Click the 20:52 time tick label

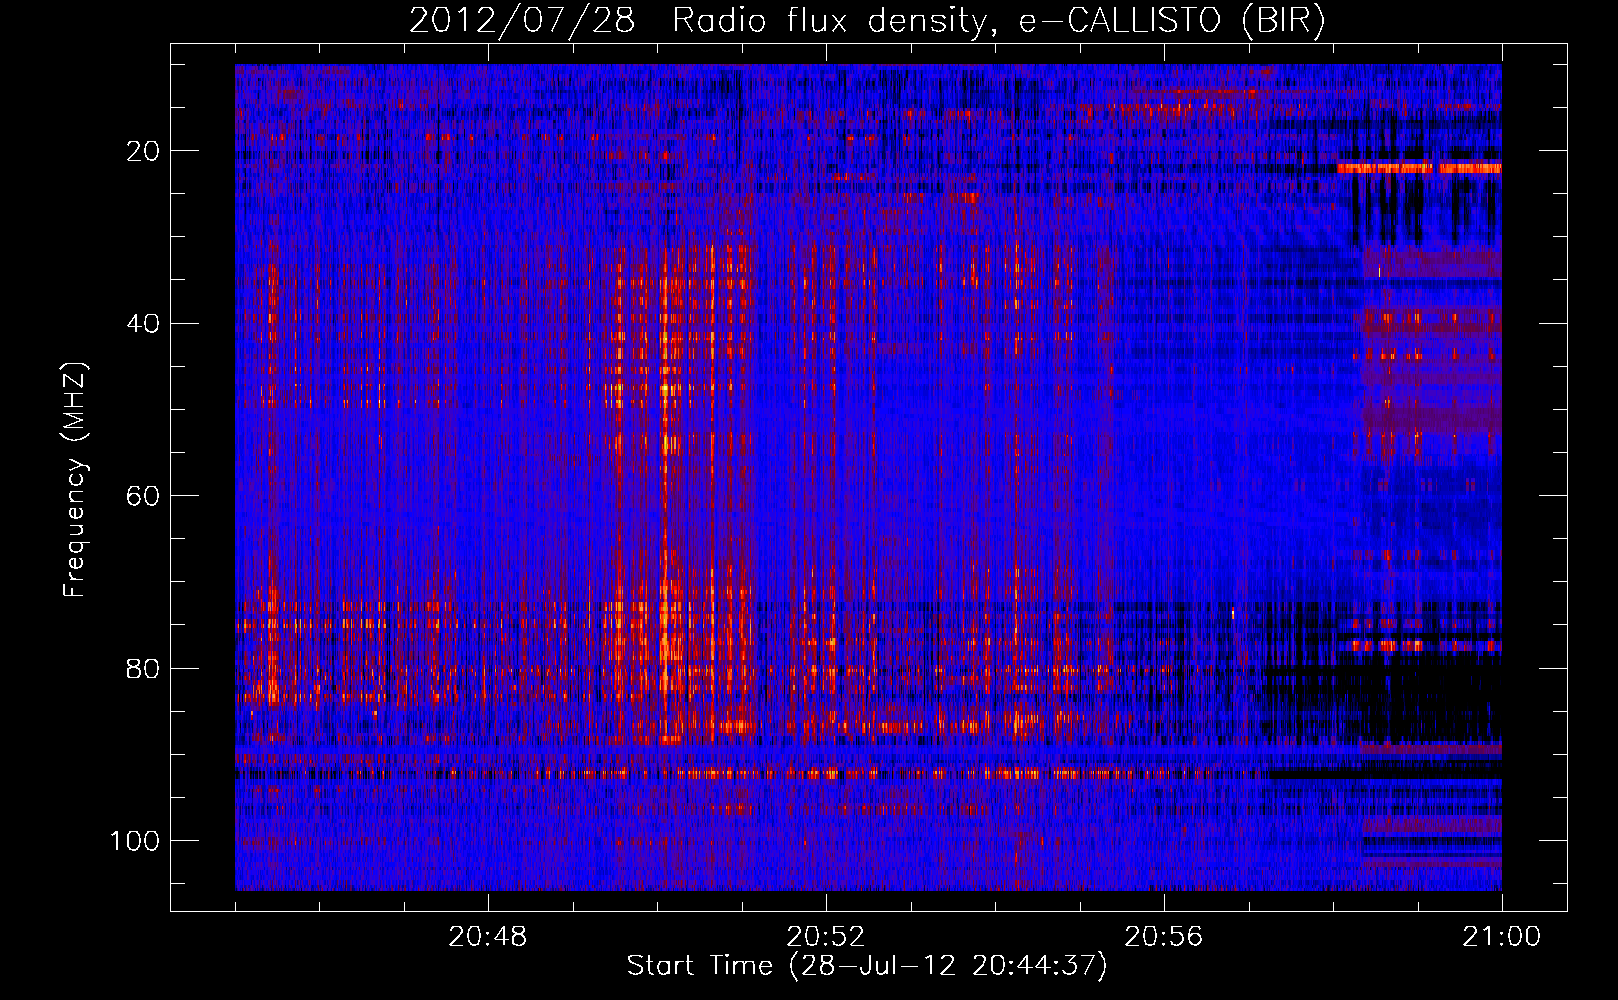(x=826, y=937)
